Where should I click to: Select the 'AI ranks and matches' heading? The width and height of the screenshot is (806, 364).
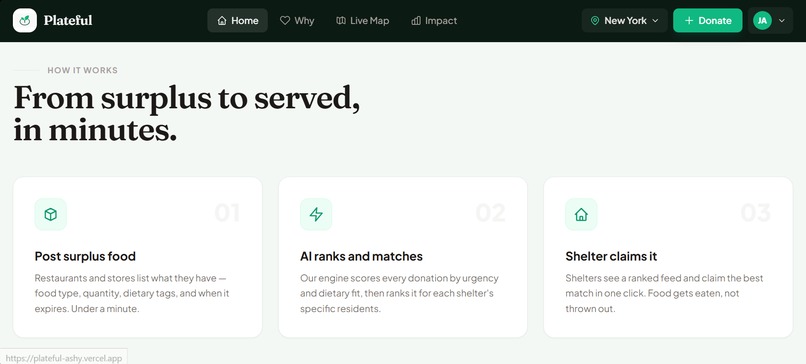(x=361, y=256)
